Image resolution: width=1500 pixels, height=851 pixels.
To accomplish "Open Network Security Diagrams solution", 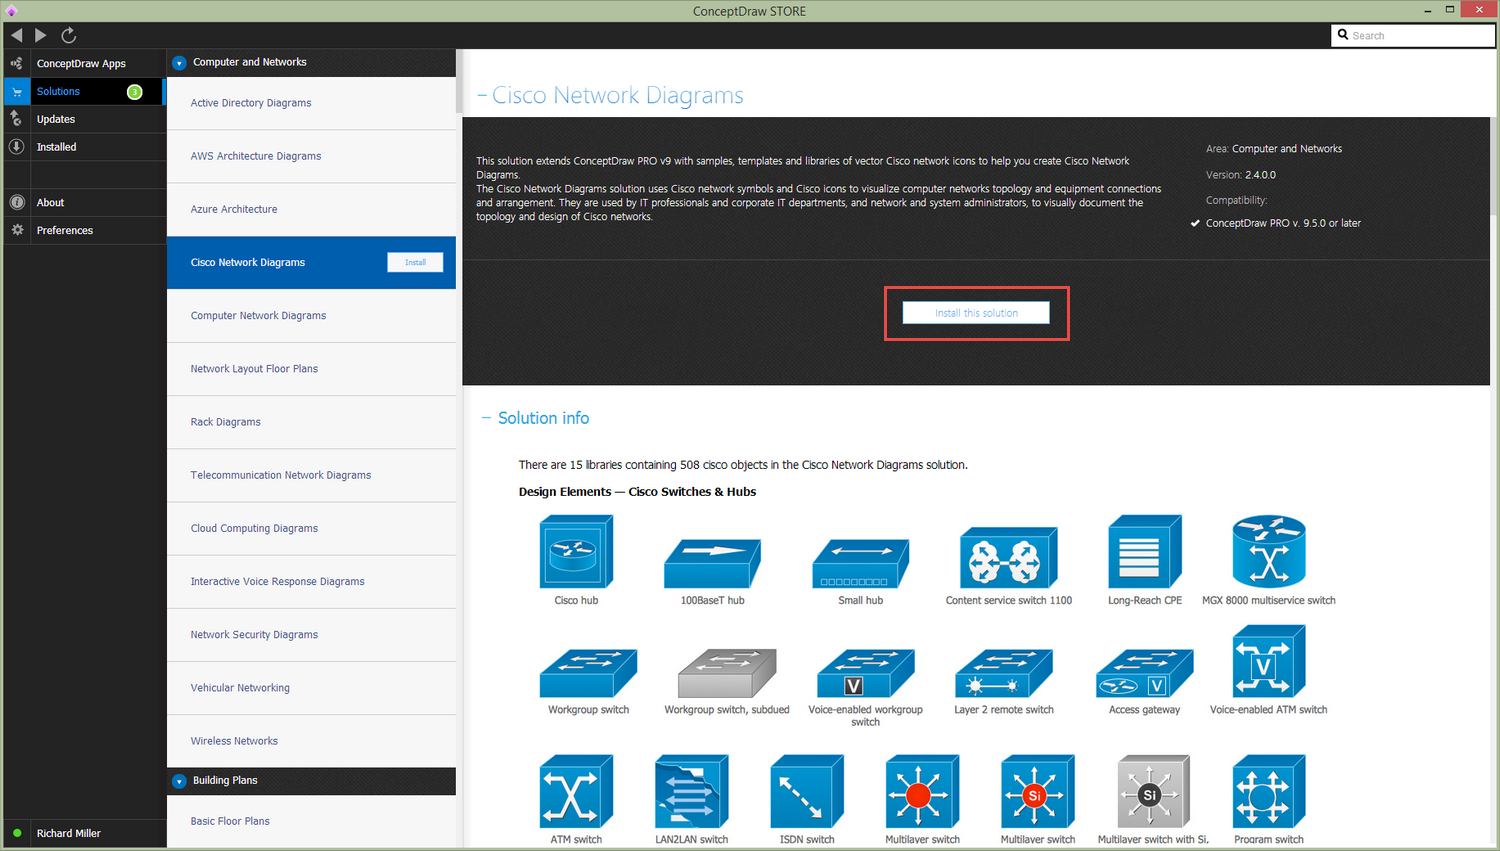I will (311, 635).
